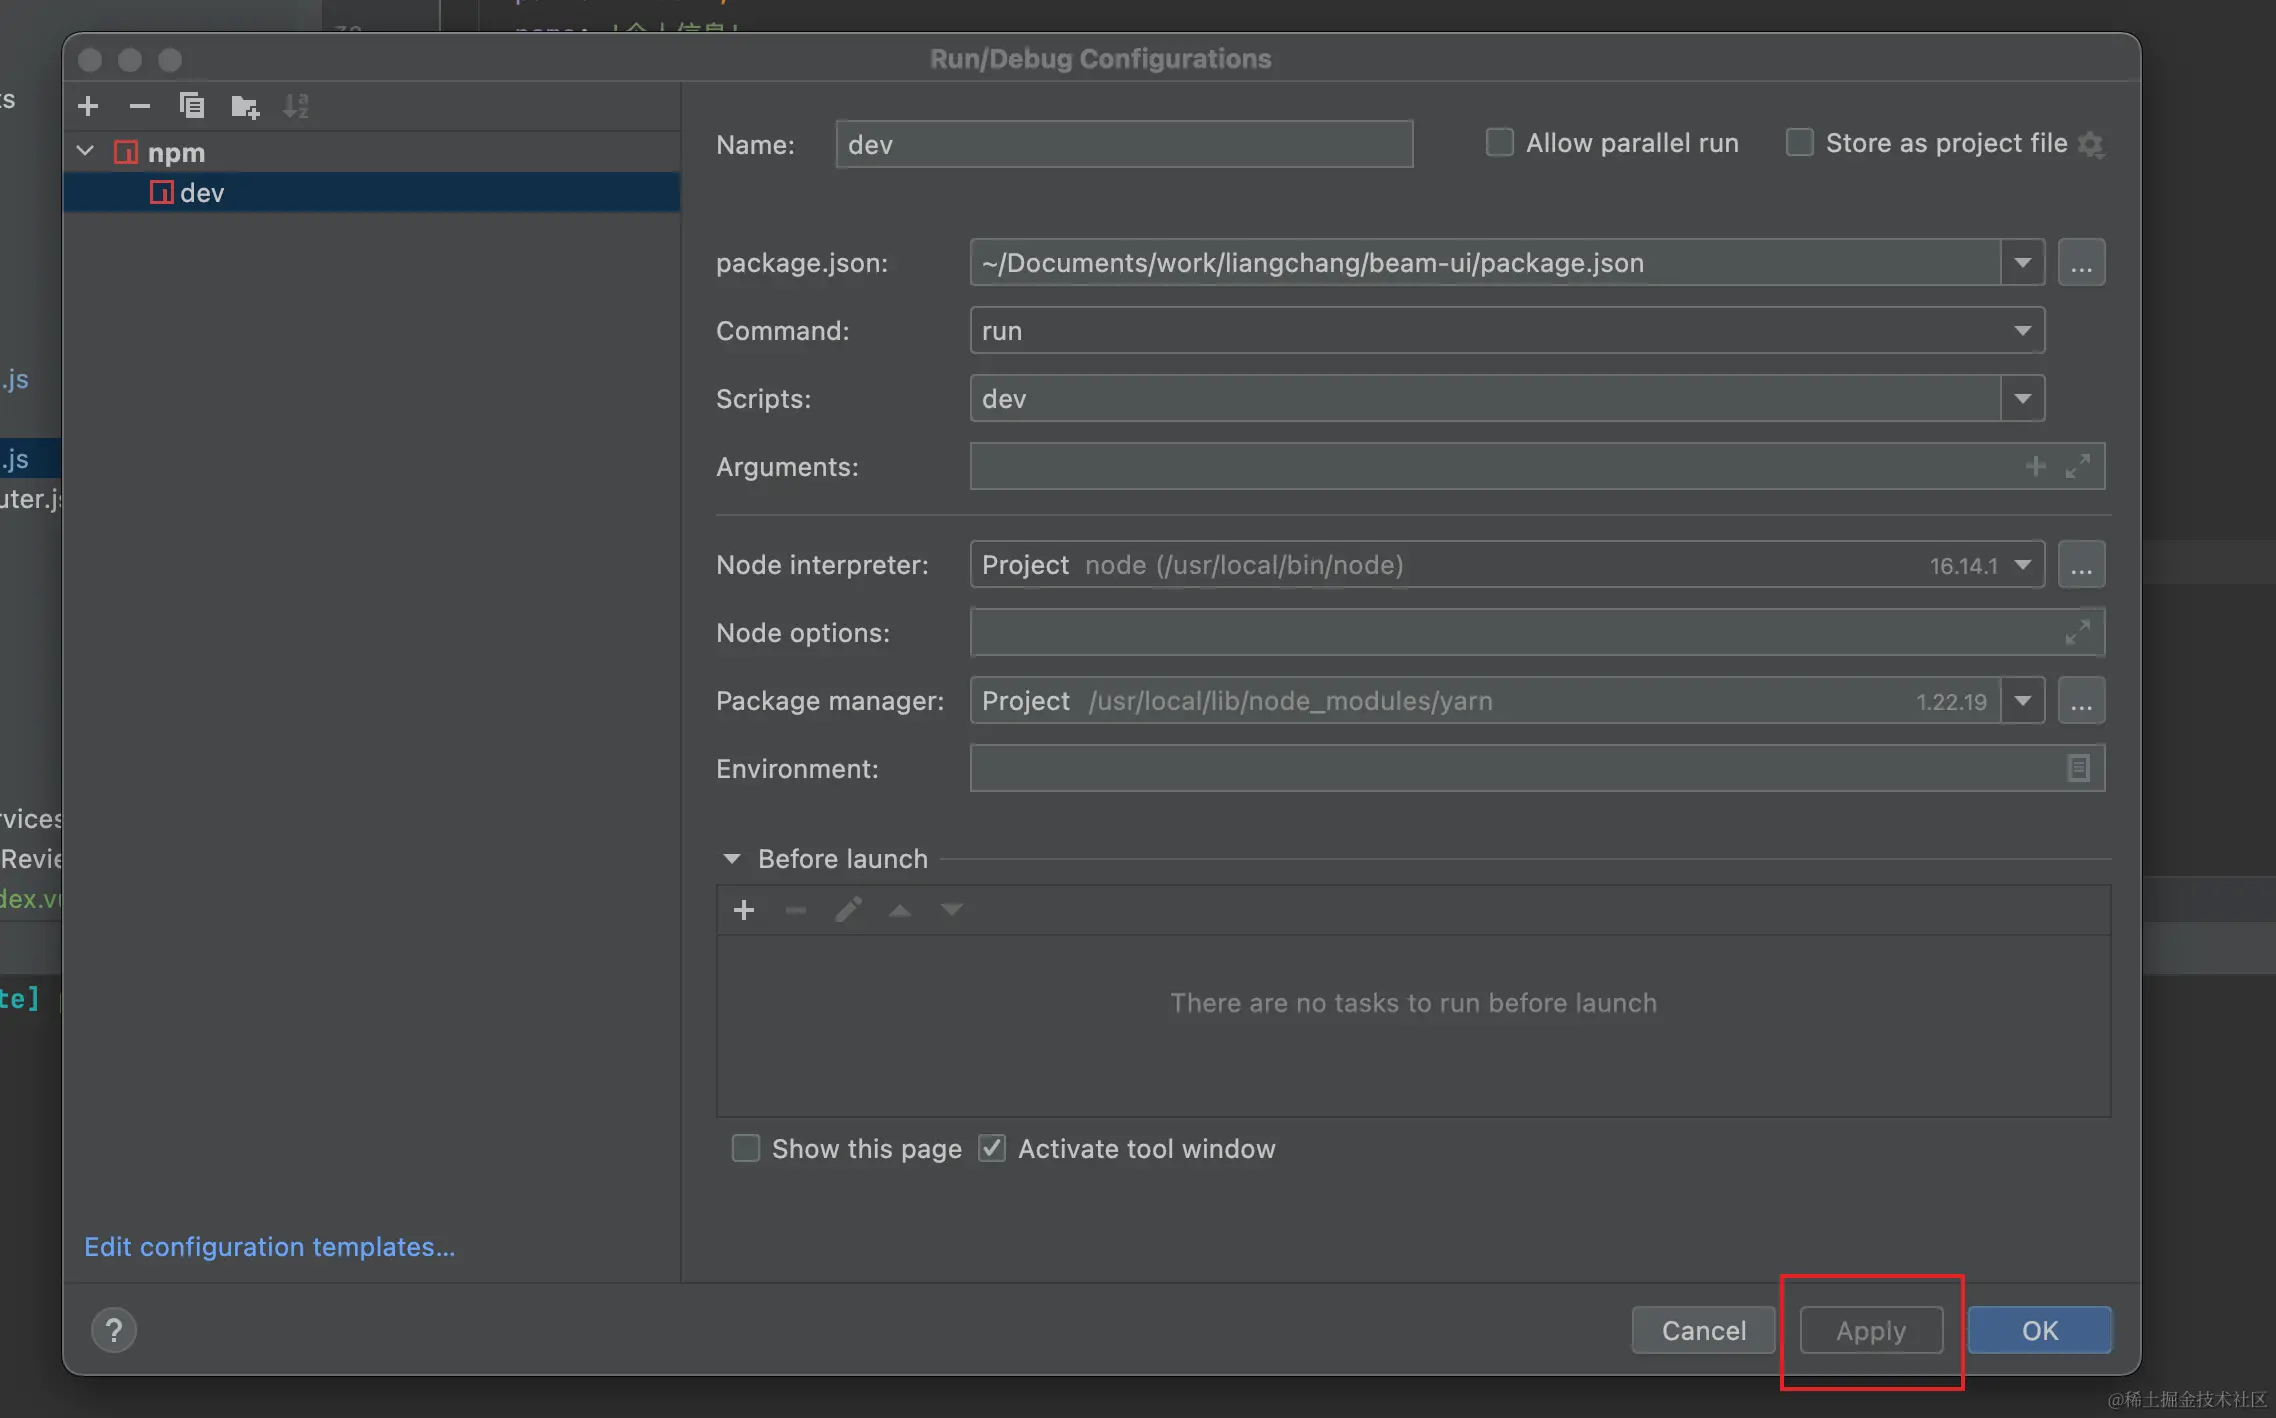Expand the Node options field editor
This screenshot has width=2276, height=1418.
click(2078, 632)
